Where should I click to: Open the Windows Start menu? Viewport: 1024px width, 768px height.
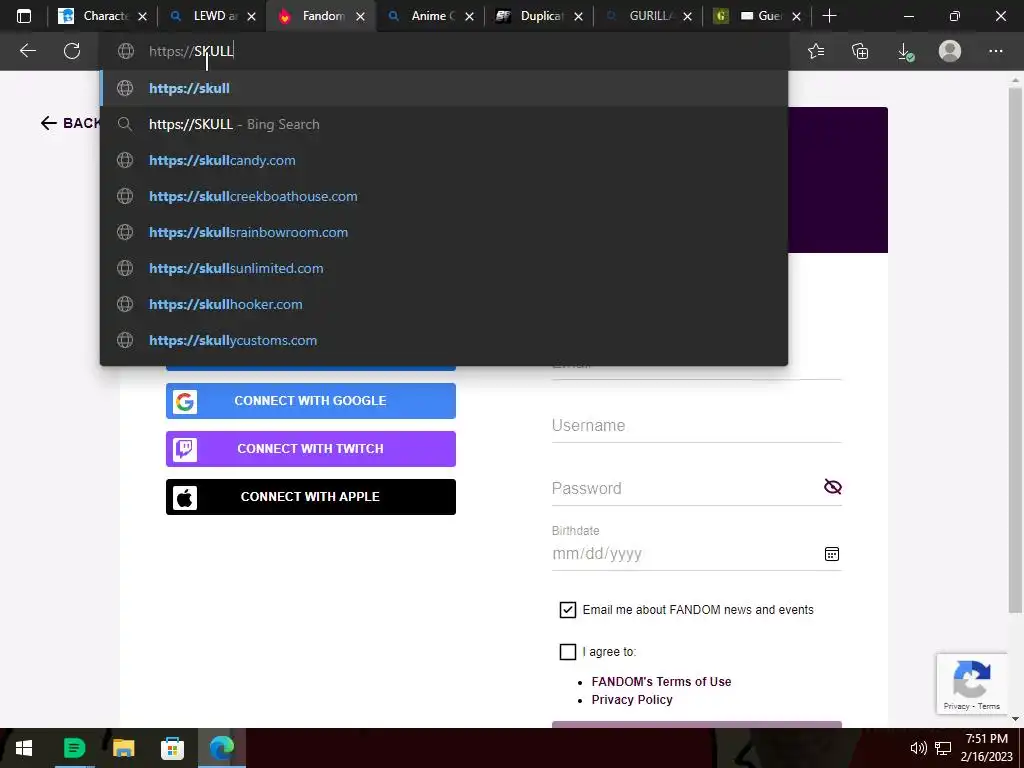(x=24, y=748)
